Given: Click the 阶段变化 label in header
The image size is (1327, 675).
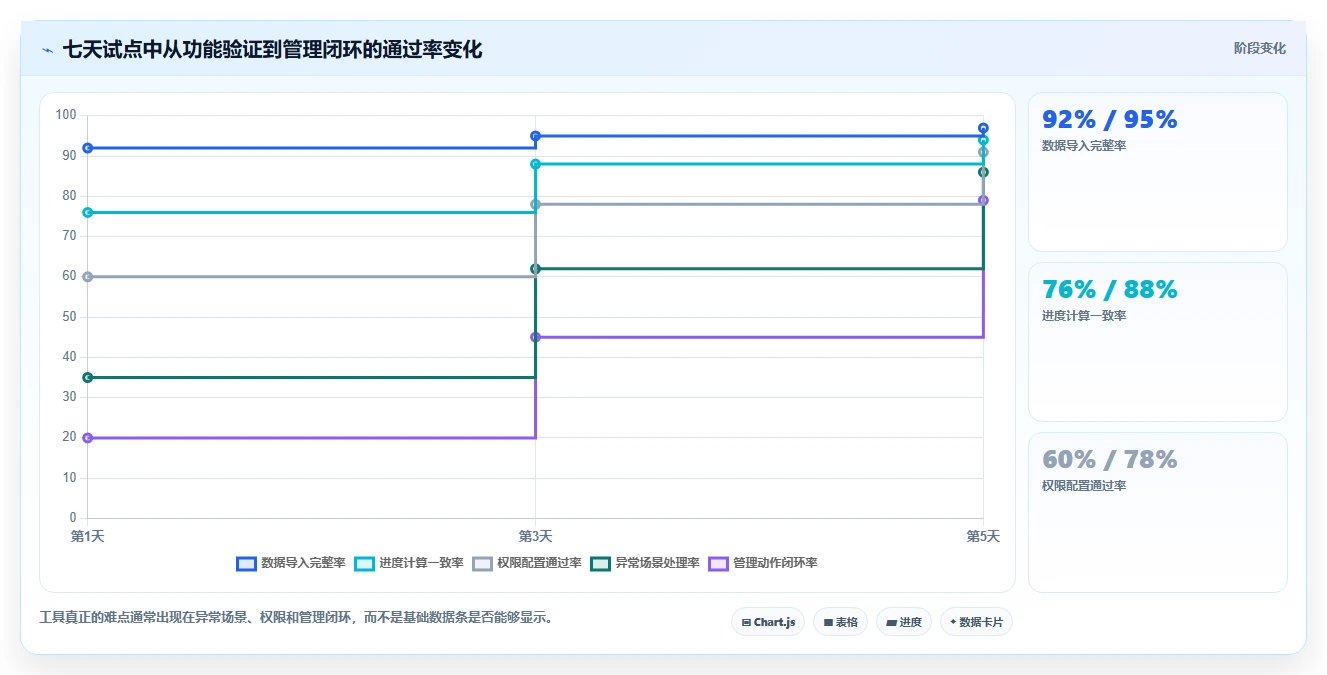Looking at the screenshot, I should coord(1259,48).
